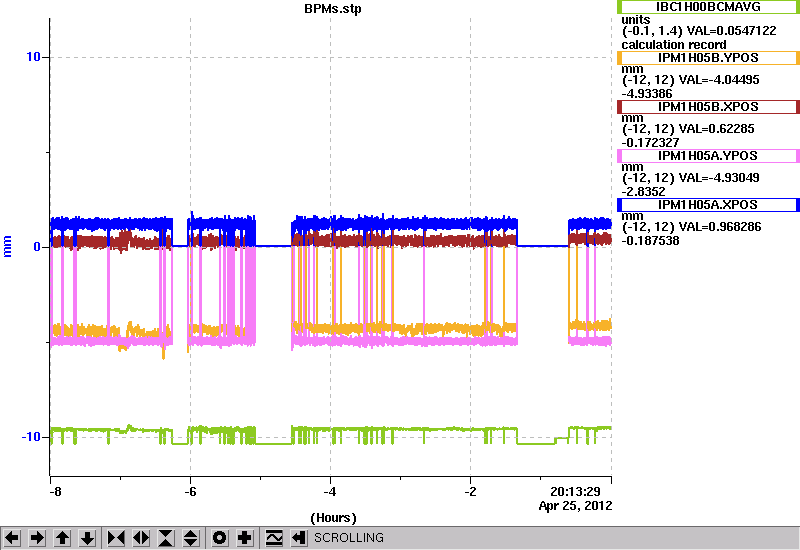
Task: Click the y-axis label 0
Action: coord(37,247)
